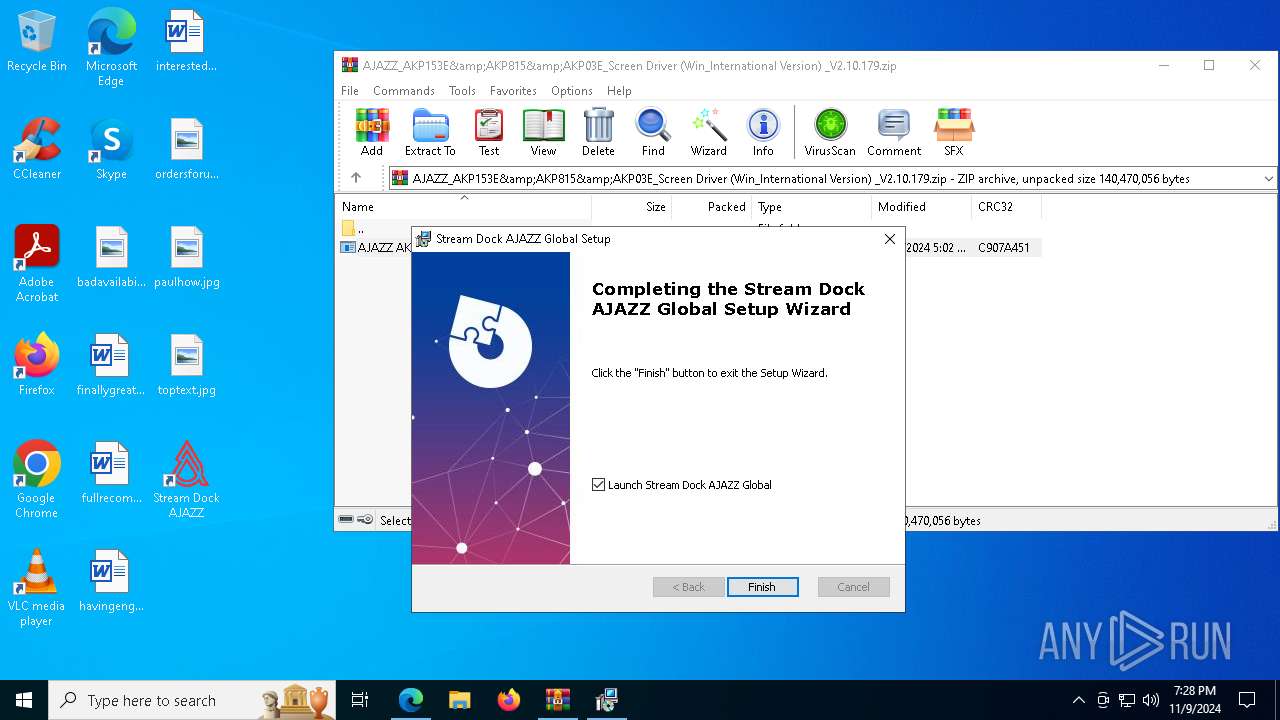Uncheck Launch Stream Dock AJAZZ Global
This screenshot has height=720, width=1280.
click(x=599, y=485)
